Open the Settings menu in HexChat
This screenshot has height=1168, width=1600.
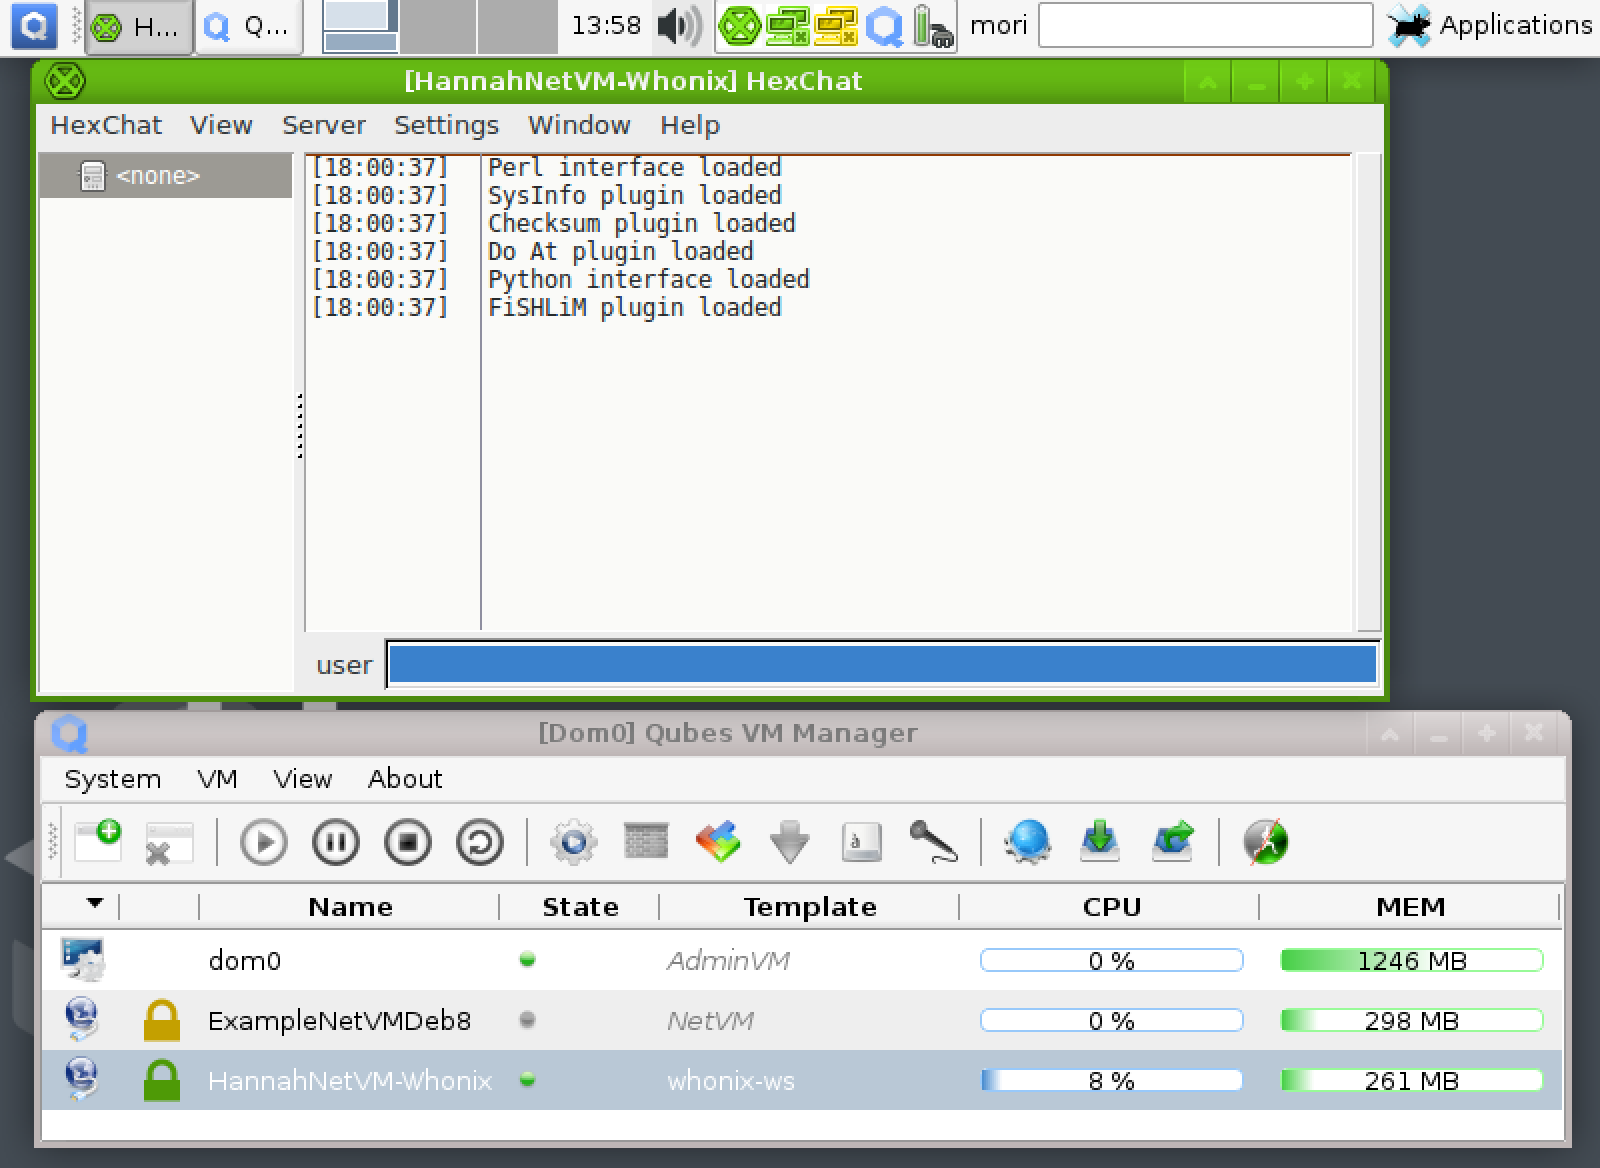click(x=446, y=125)
